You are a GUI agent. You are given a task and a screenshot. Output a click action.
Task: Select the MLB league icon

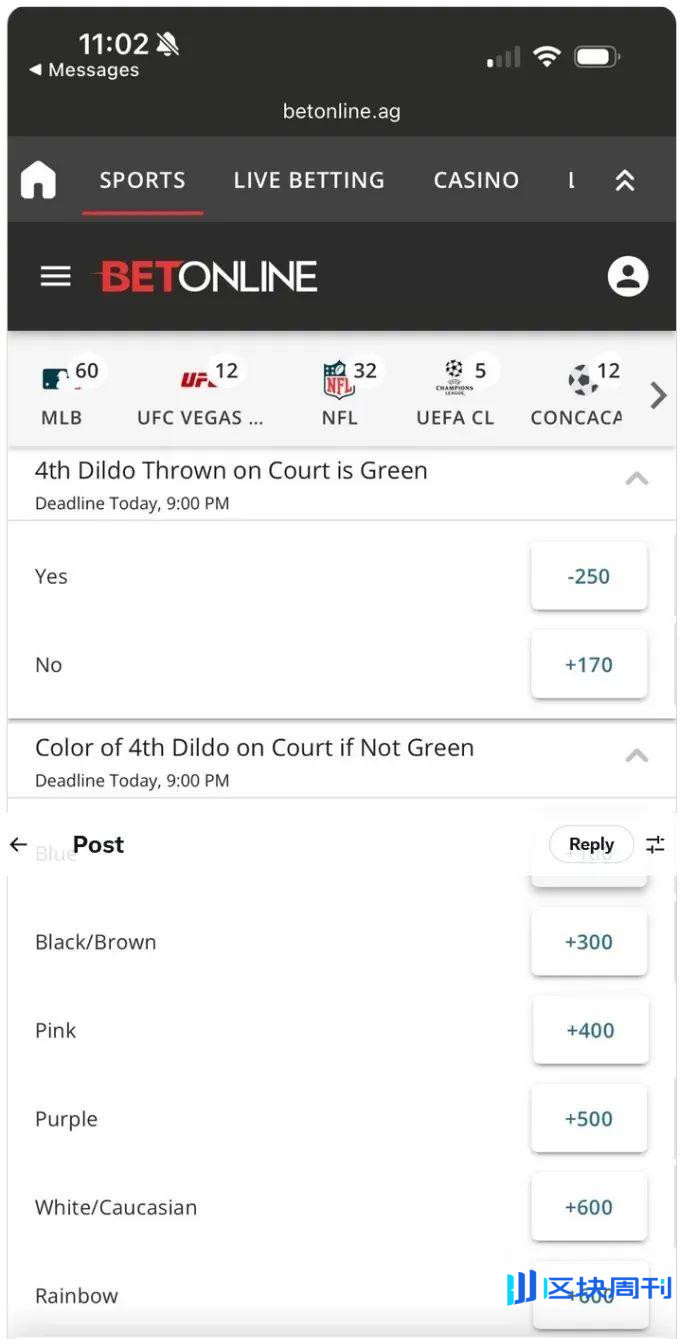pyautogui.click(x=56, y=380)
